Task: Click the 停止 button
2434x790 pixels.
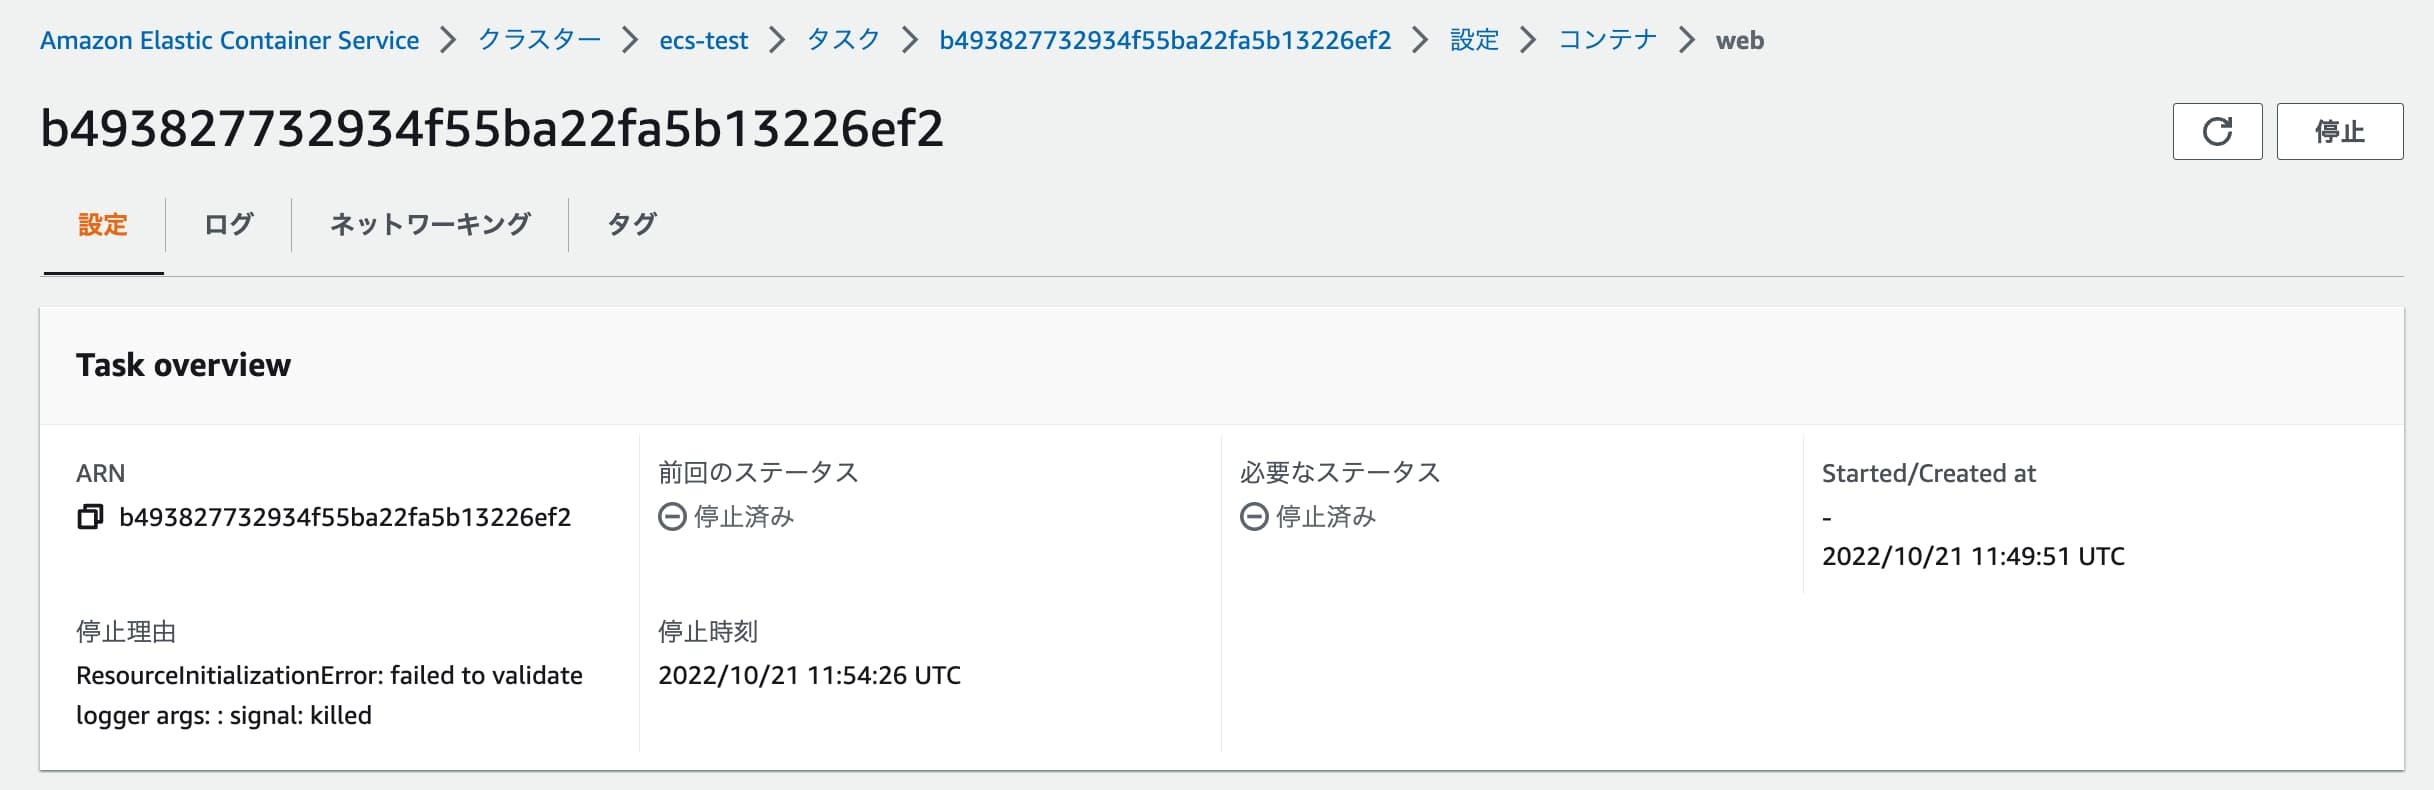Action: click(x=2340, y=131)
